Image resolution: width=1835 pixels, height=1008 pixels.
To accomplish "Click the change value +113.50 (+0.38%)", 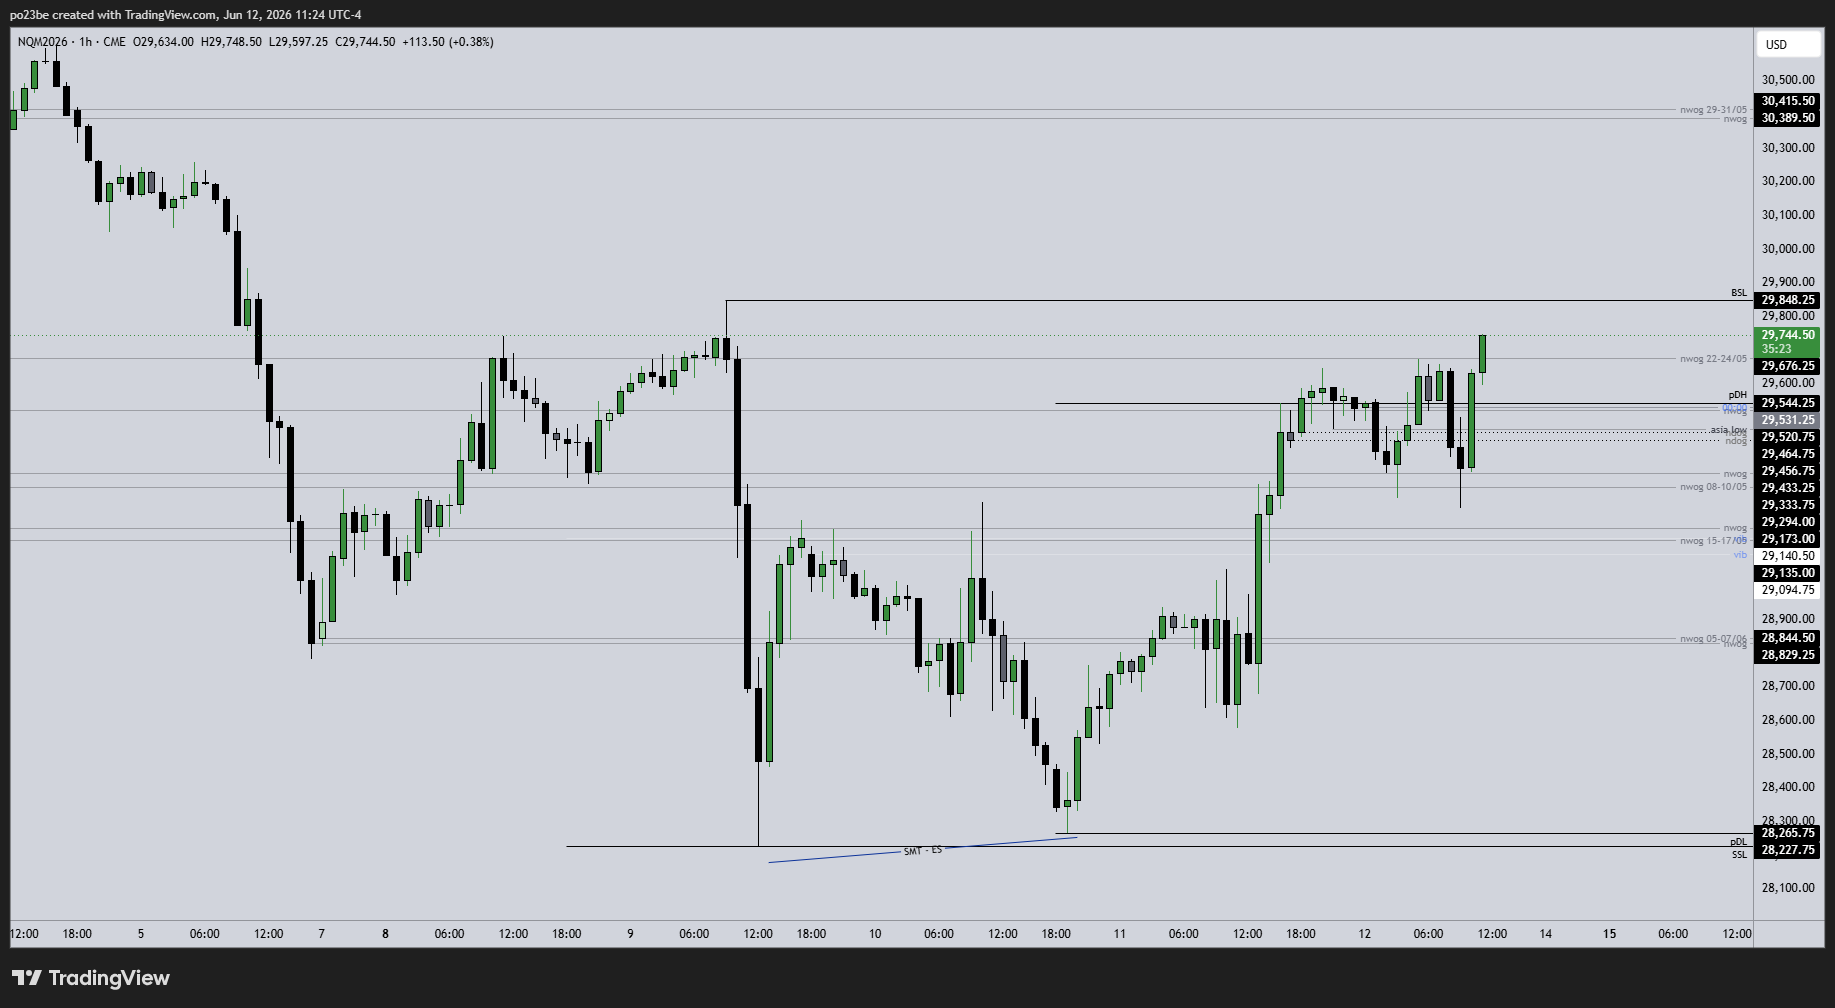I will coord(448,42).
